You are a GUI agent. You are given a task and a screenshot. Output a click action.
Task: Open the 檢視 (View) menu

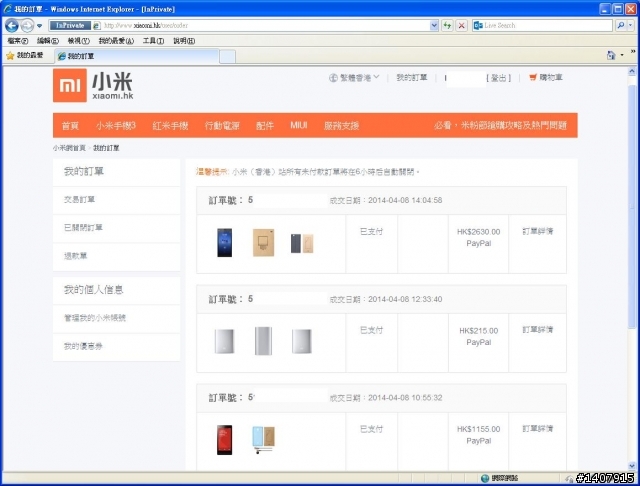[x=78, y=41]
